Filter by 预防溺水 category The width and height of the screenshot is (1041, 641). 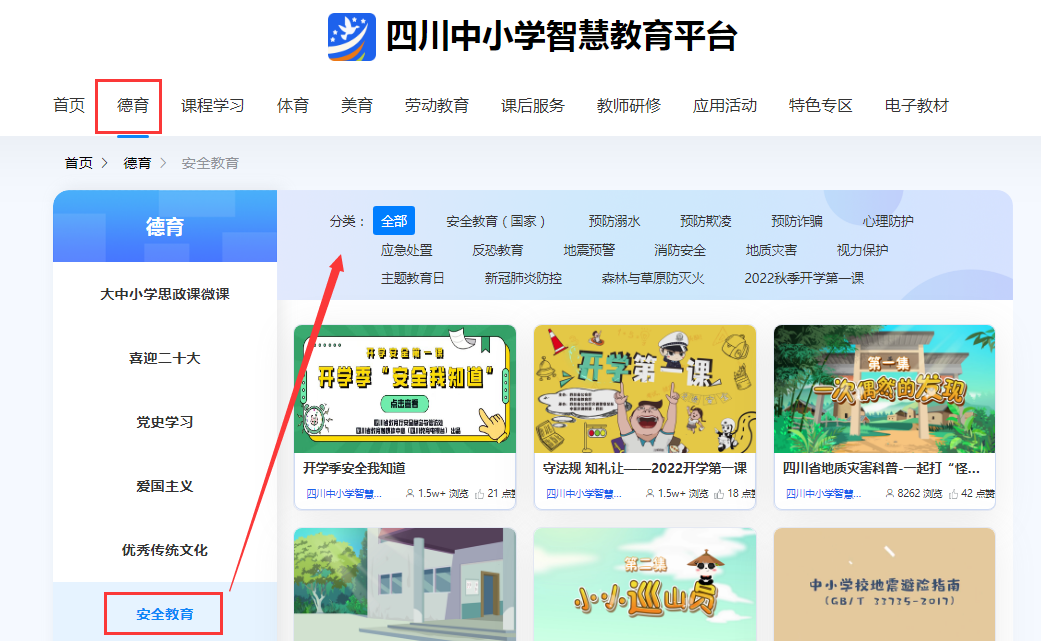[614, 221]
